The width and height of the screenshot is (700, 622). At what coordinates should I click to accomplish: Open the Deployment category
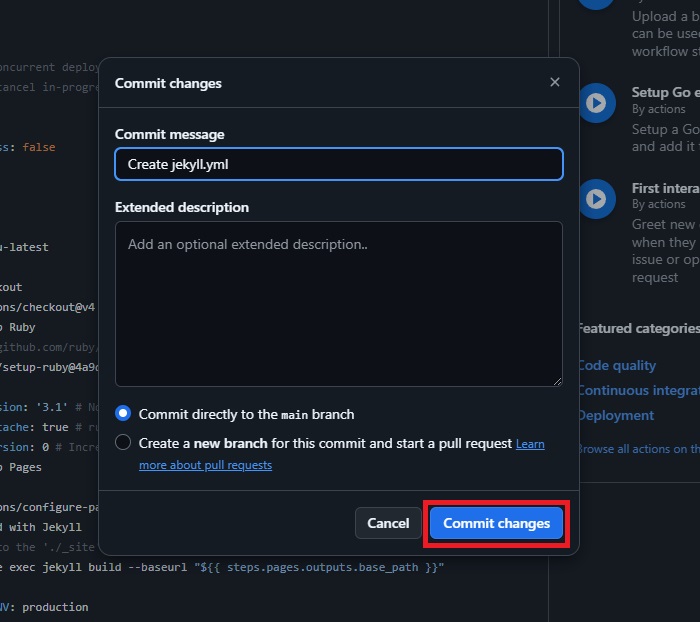pyautogui.click(x=616, y=415)
